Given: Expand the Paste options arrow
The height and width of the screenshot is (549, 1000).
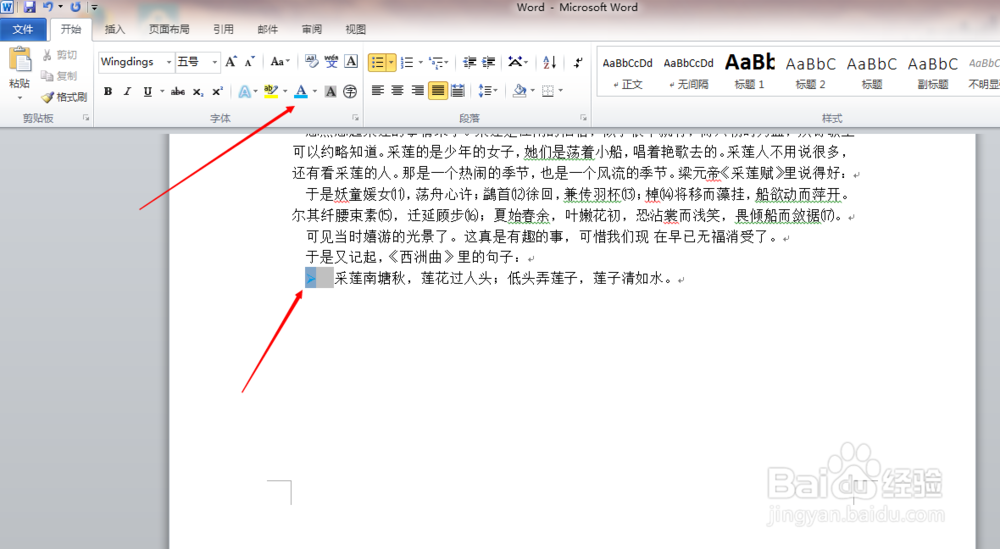Looking at the screenshot, I should pos(20,98).
